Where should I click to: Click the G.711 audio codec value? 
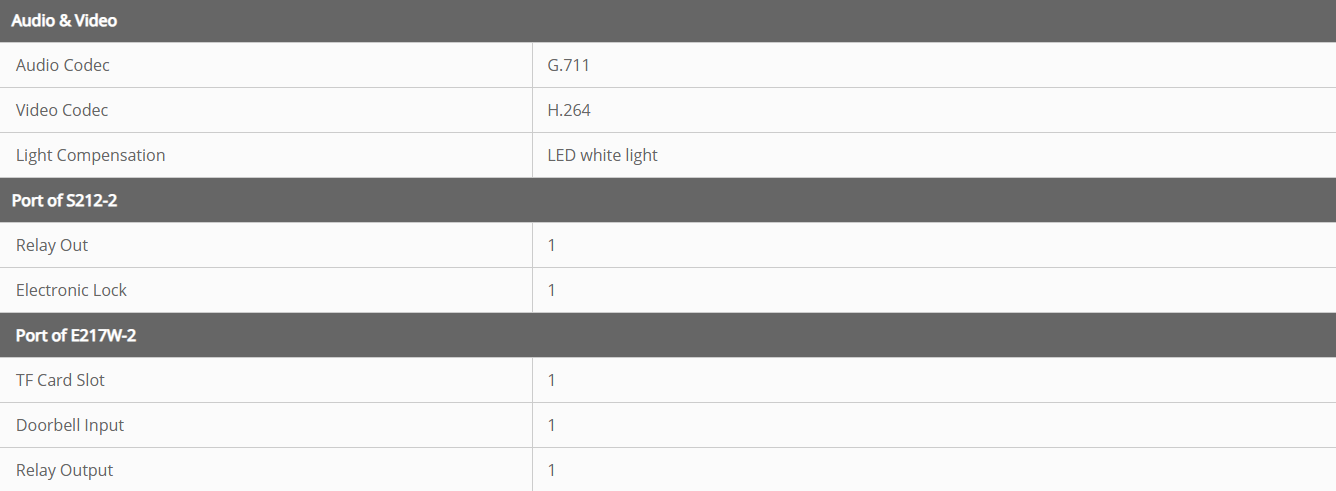click(x=569, y=65)
